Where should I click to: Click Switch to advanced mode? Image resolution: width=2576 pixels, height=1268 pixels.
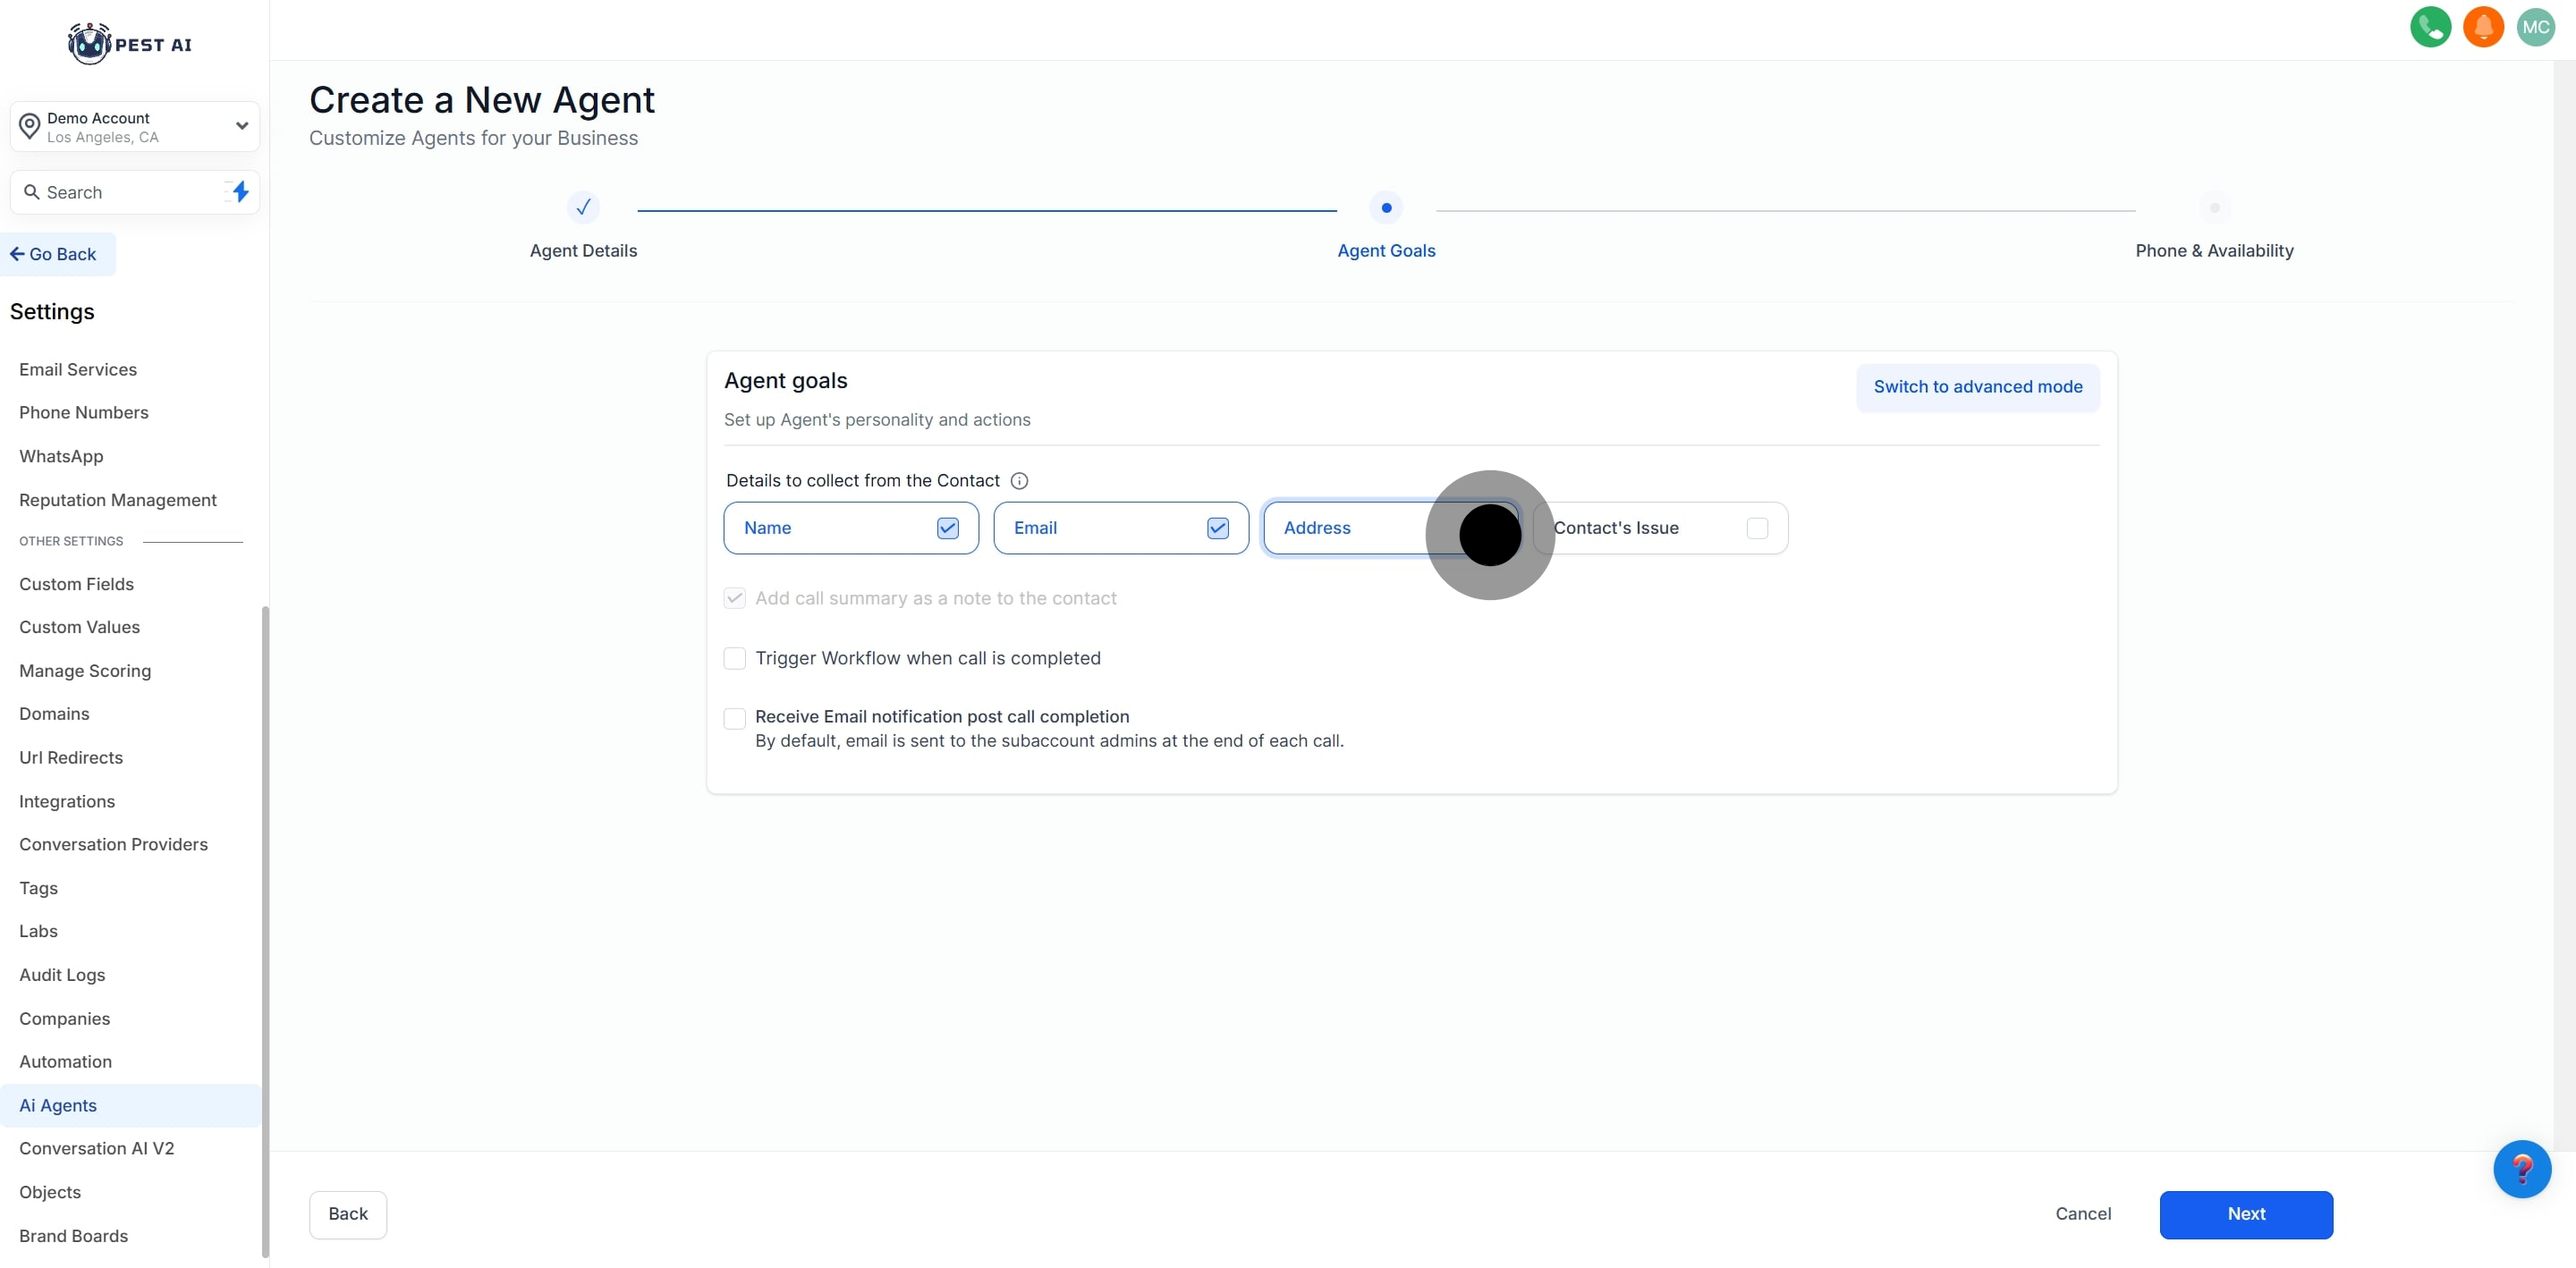pos(1977,387)
